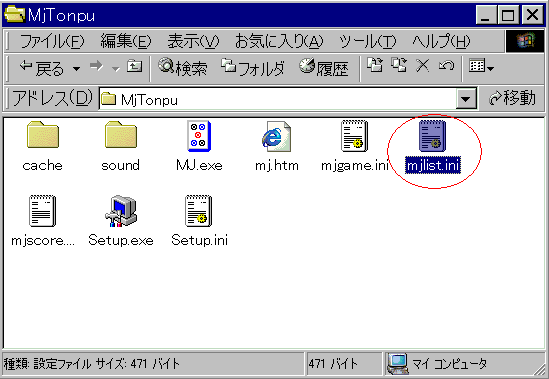Image resolution: width=549 pixels, height=379 pixels.
Task: Select the mjscore text file icon
Action: [x=42, y=211]
